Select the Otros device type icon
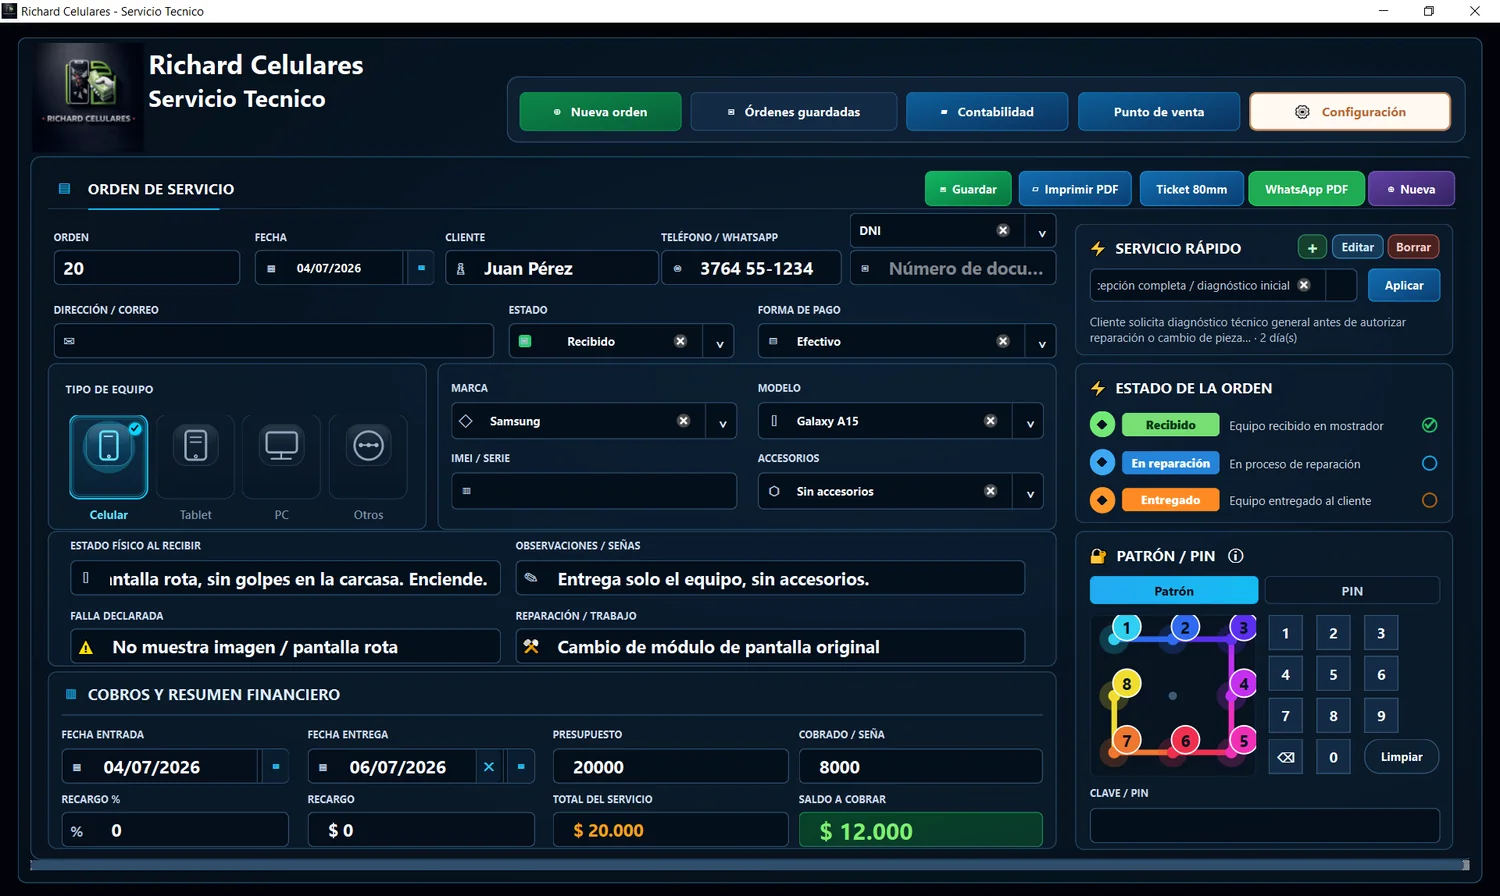 pos(368,457)
